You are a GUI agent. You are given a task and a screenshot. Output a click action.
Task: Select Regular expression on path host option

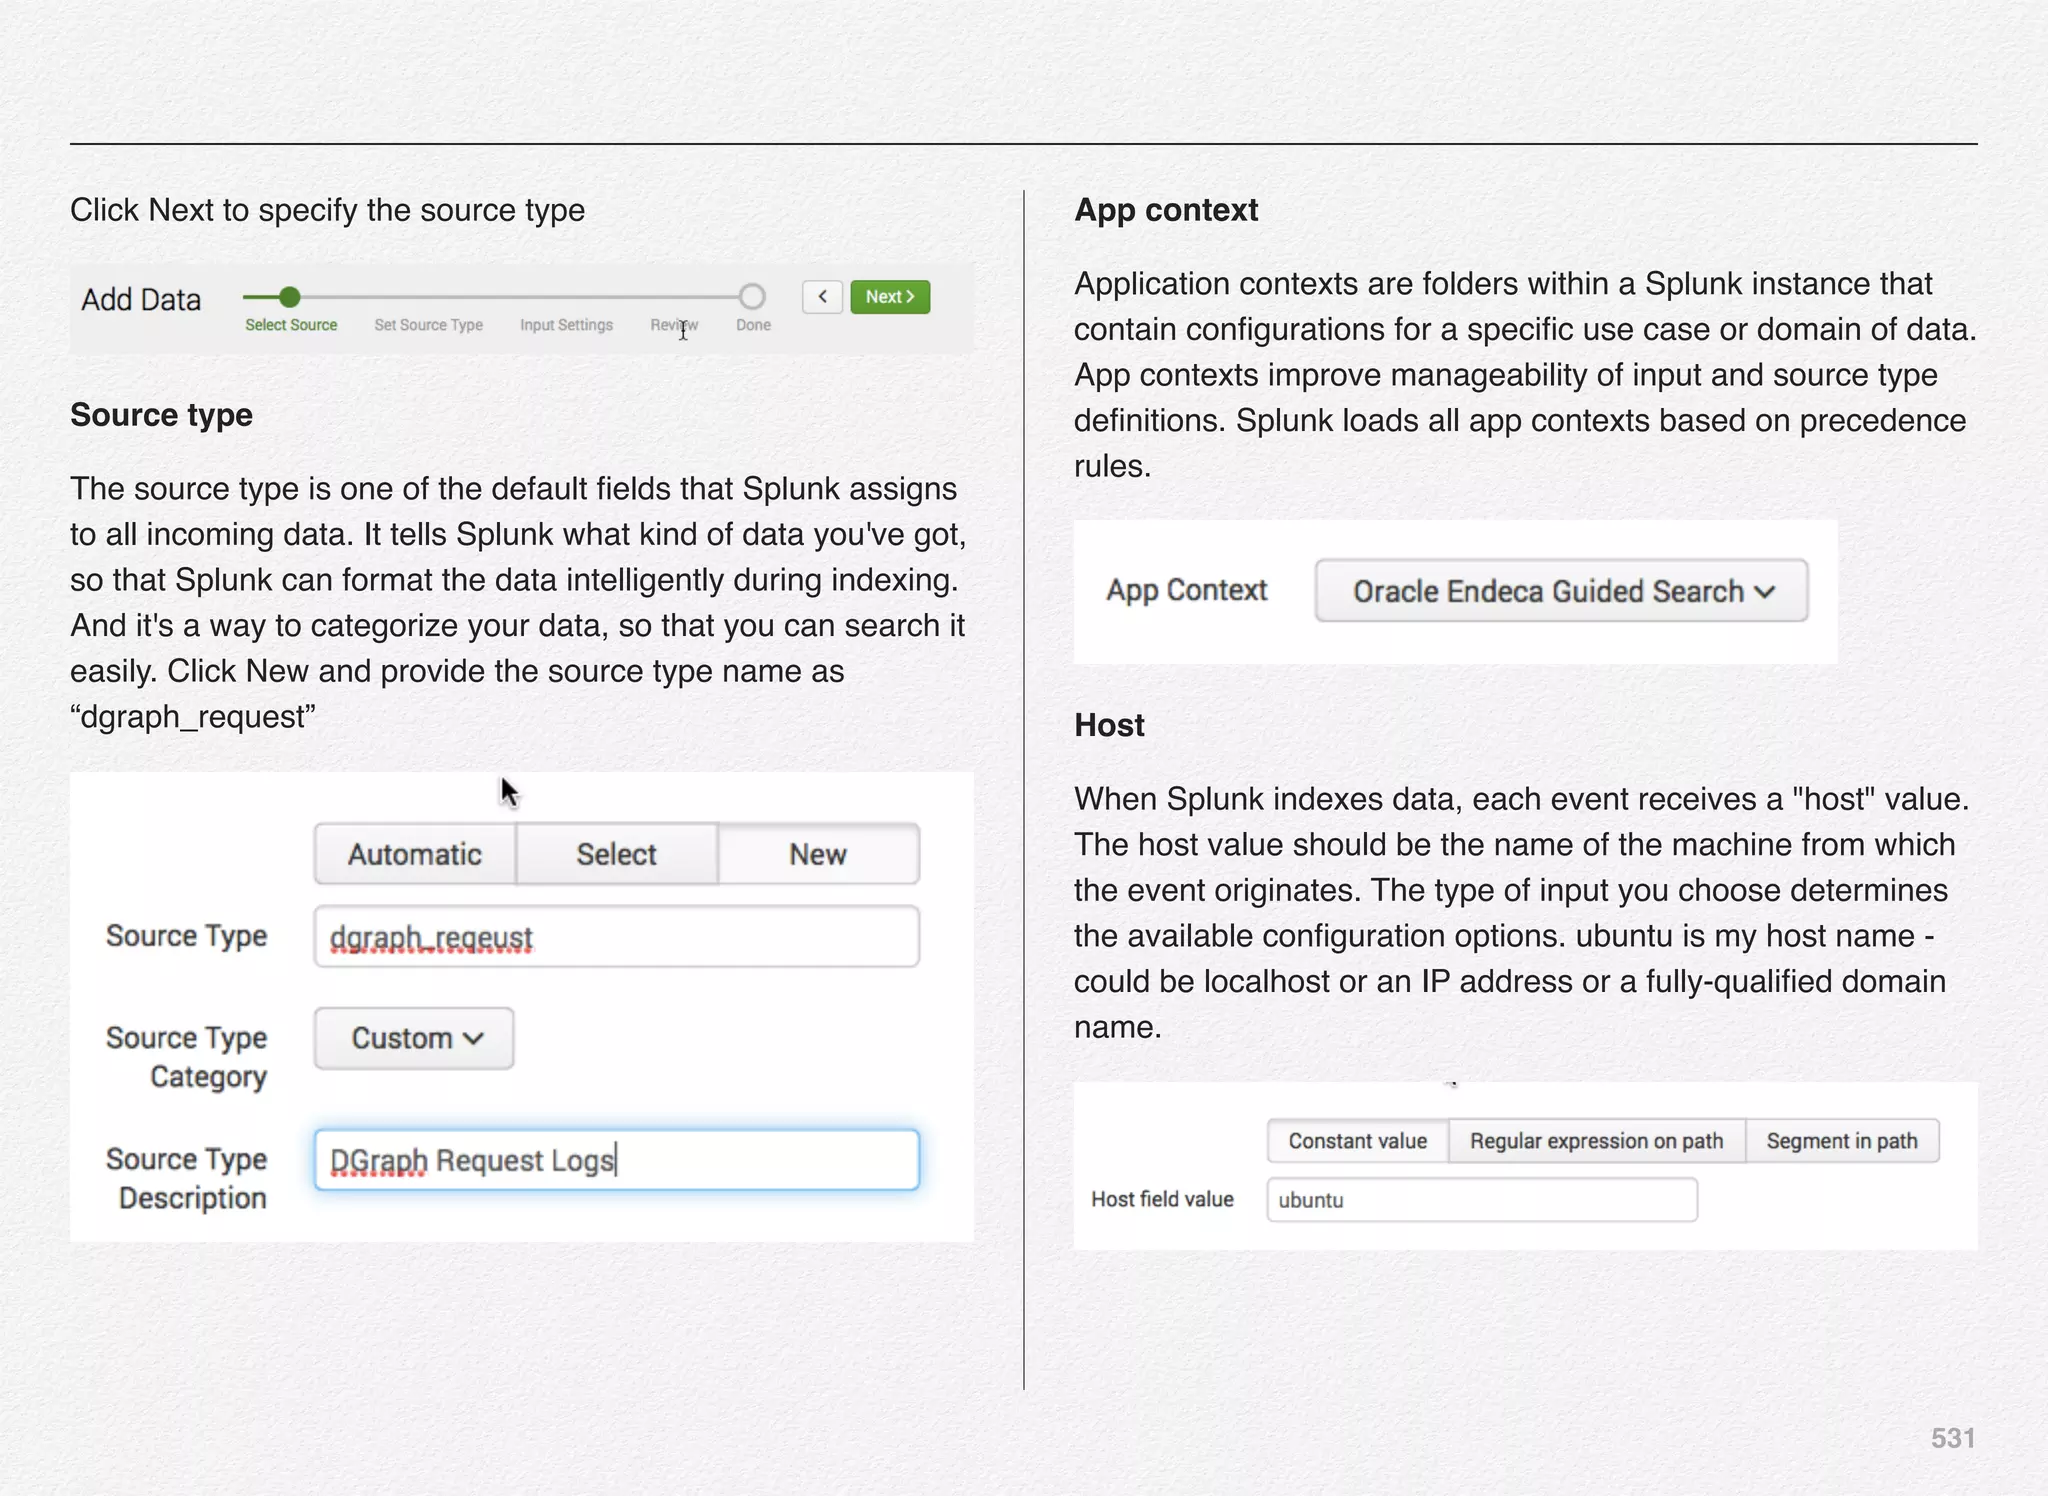tap(1596, 1141)
